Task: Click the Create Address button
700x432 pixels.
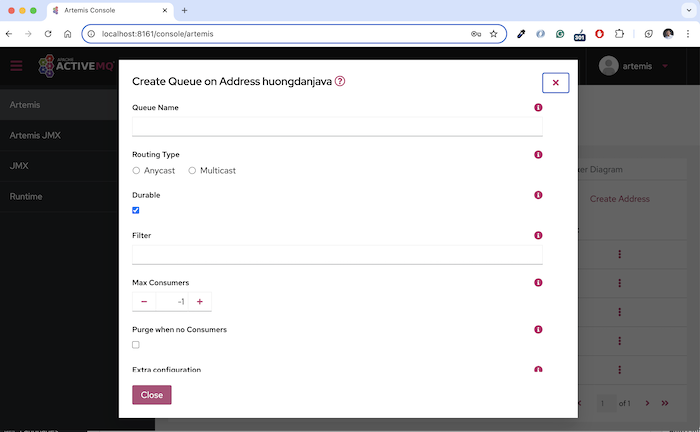Action: [x=620, y=199]
